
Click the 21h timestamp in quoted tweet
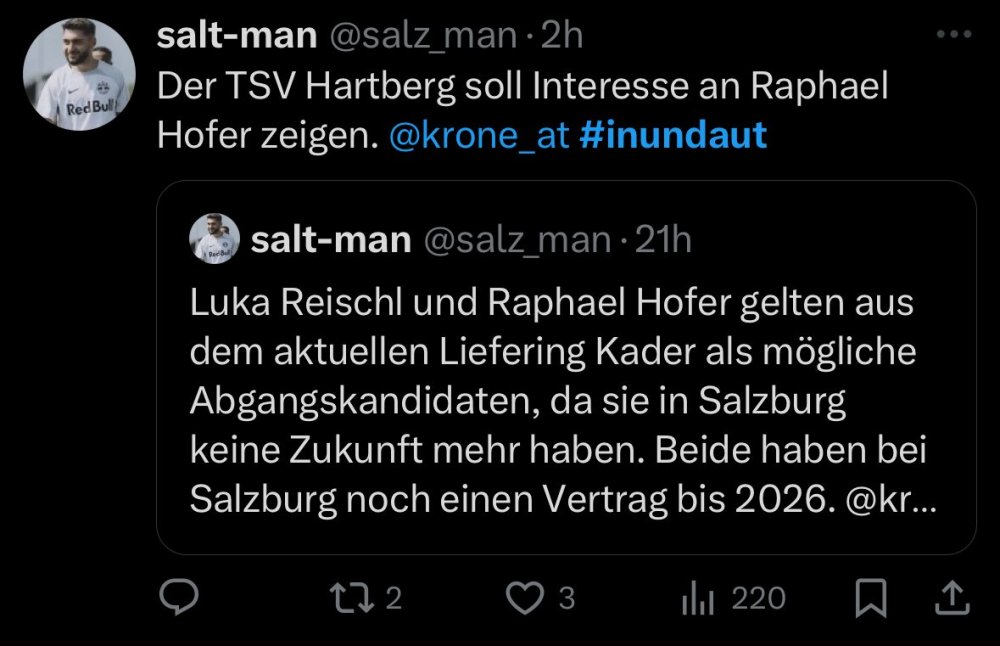click(x=663, y=240)
